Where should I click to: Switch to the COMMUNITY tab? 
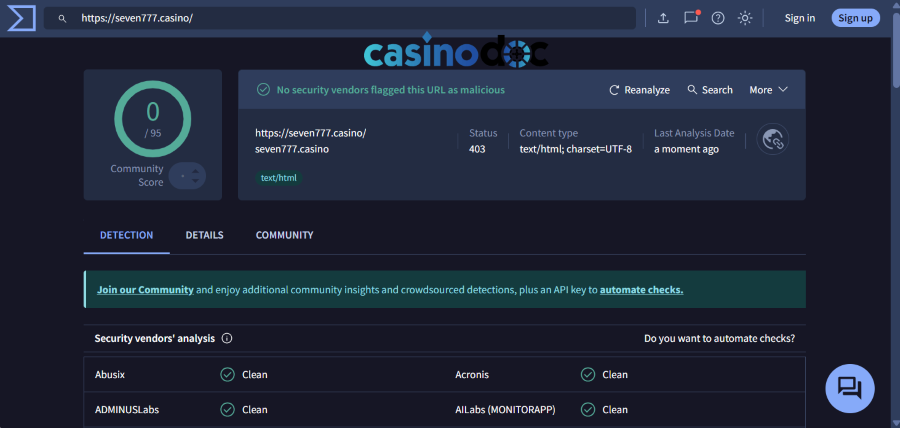tap(285, 235)
